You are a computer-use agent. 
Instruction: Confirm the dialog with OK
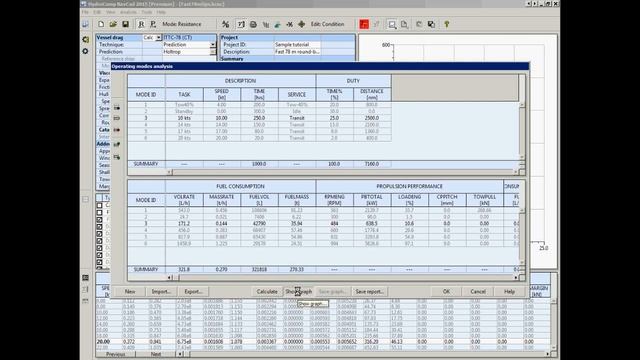[446, 291]
